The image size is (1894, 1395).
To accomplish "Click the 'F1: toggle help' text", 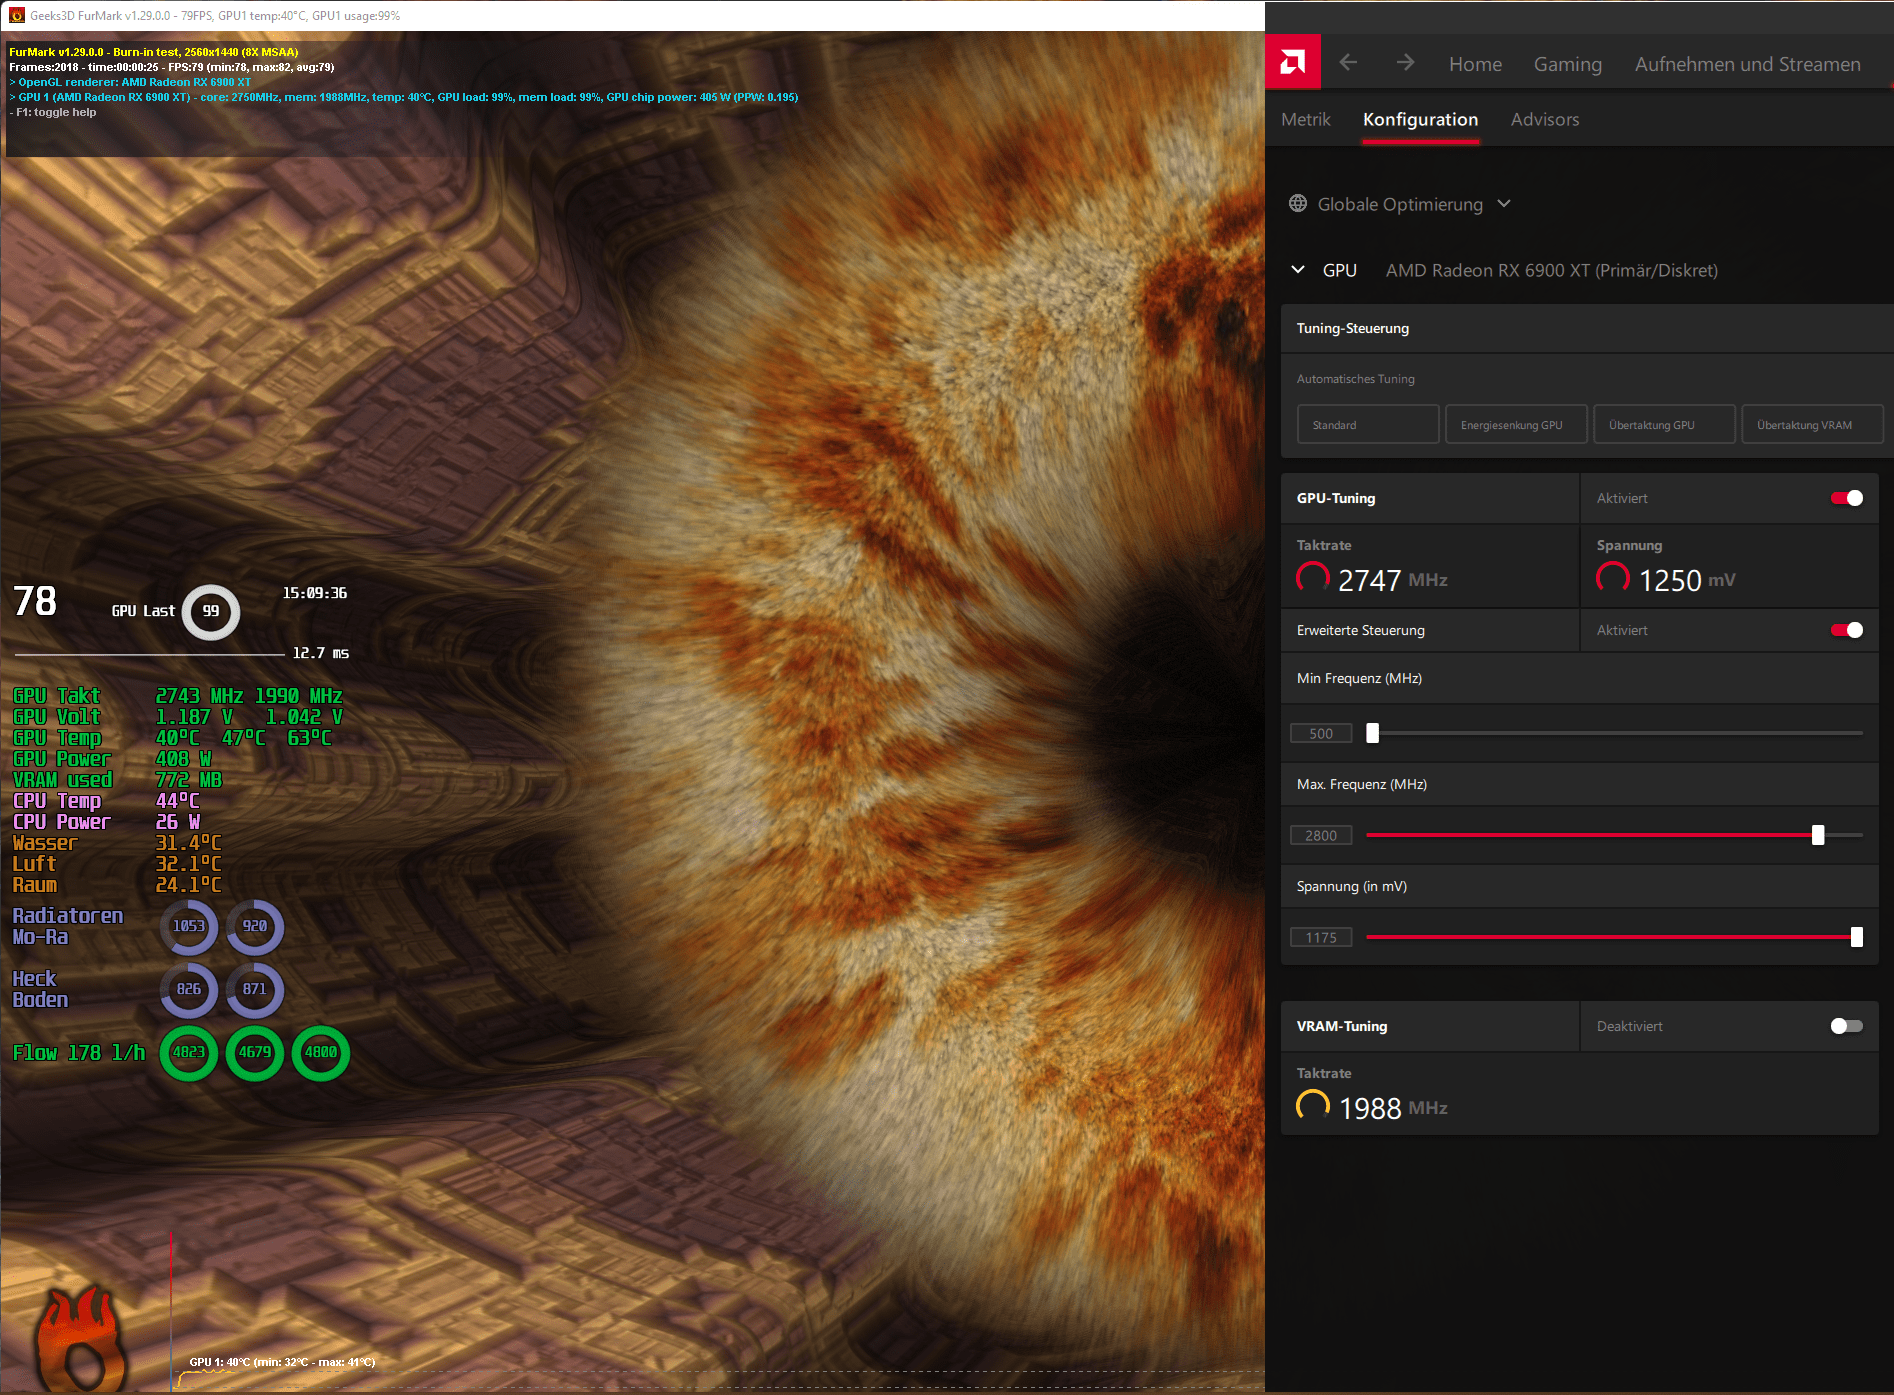I will pos(53,112).
